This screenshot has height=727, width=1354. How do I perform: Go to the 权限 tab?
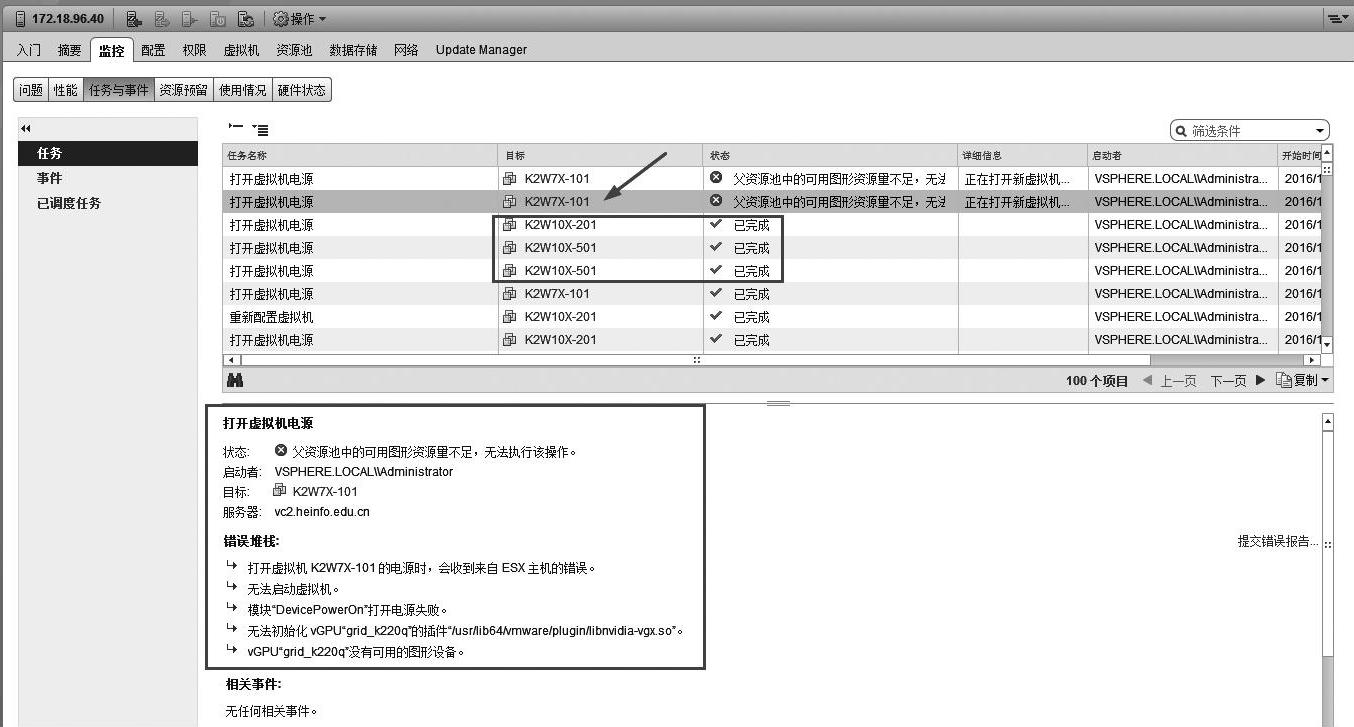pos(194,50)
